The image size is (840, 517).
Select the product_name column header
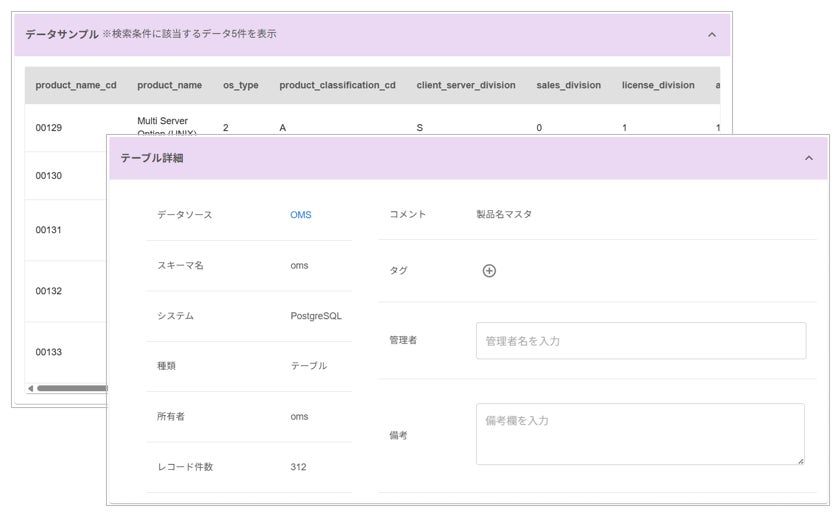pos(169,85)
